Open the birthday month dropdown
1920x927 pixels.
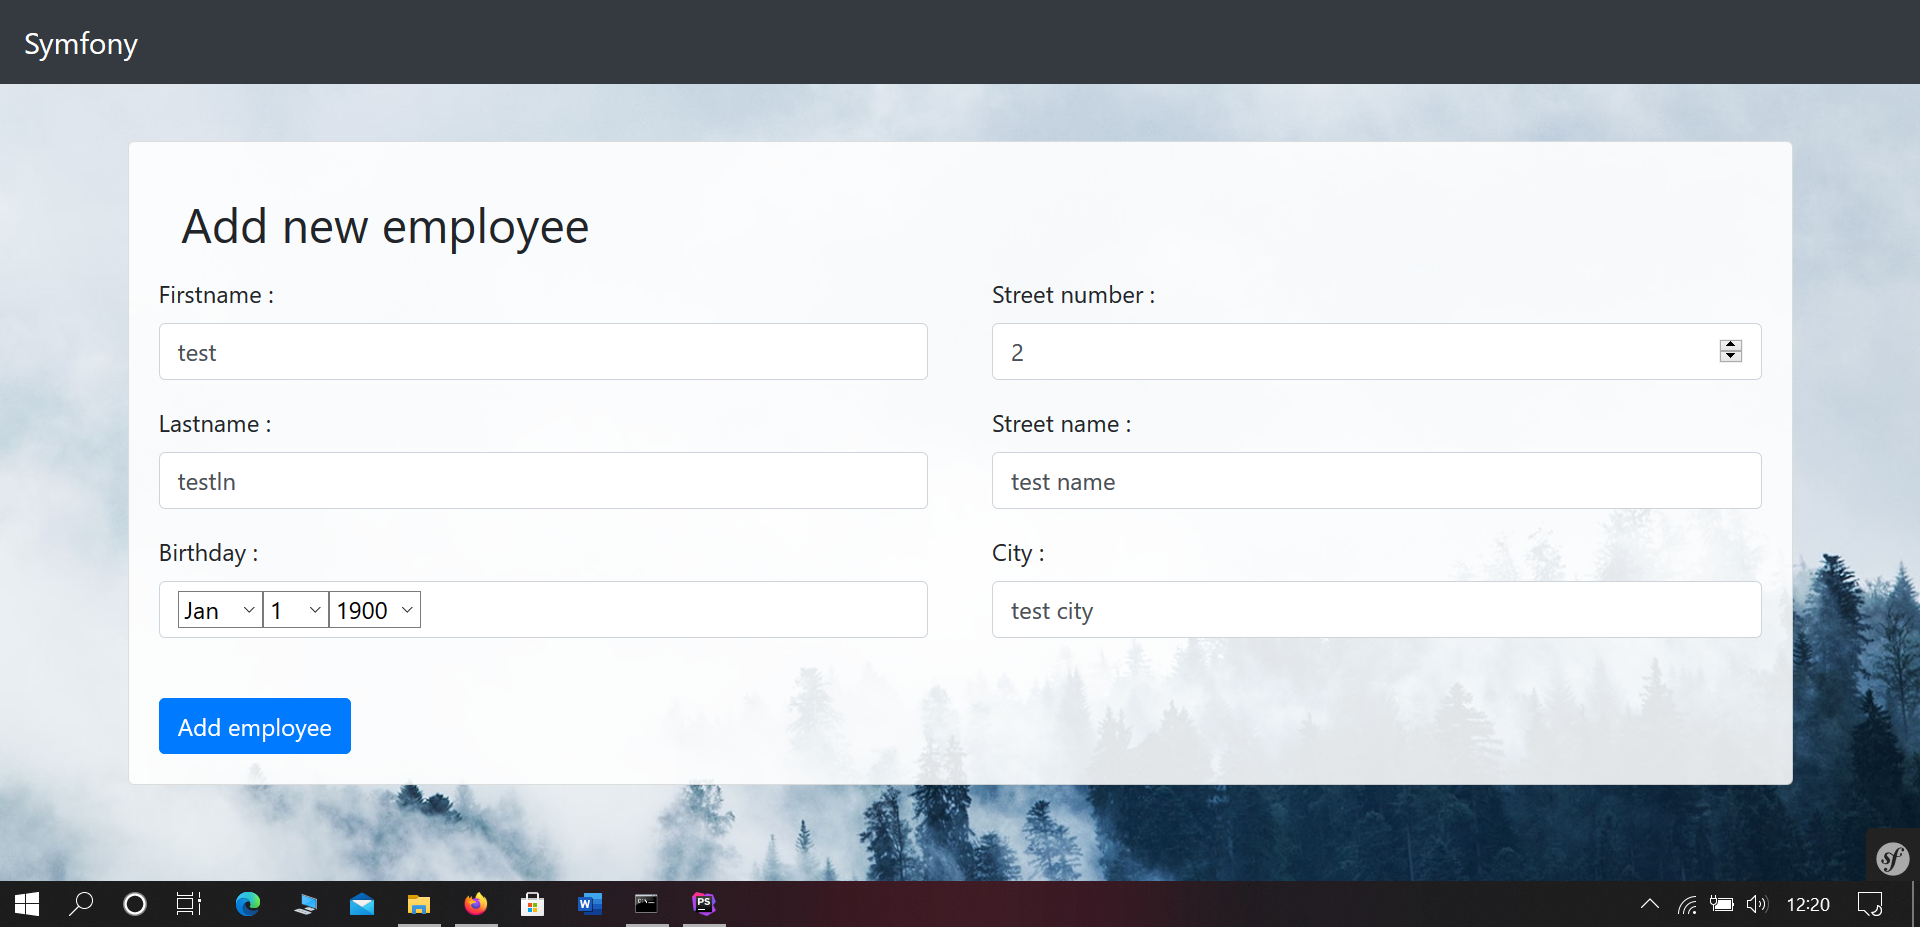tap(220, 610)
